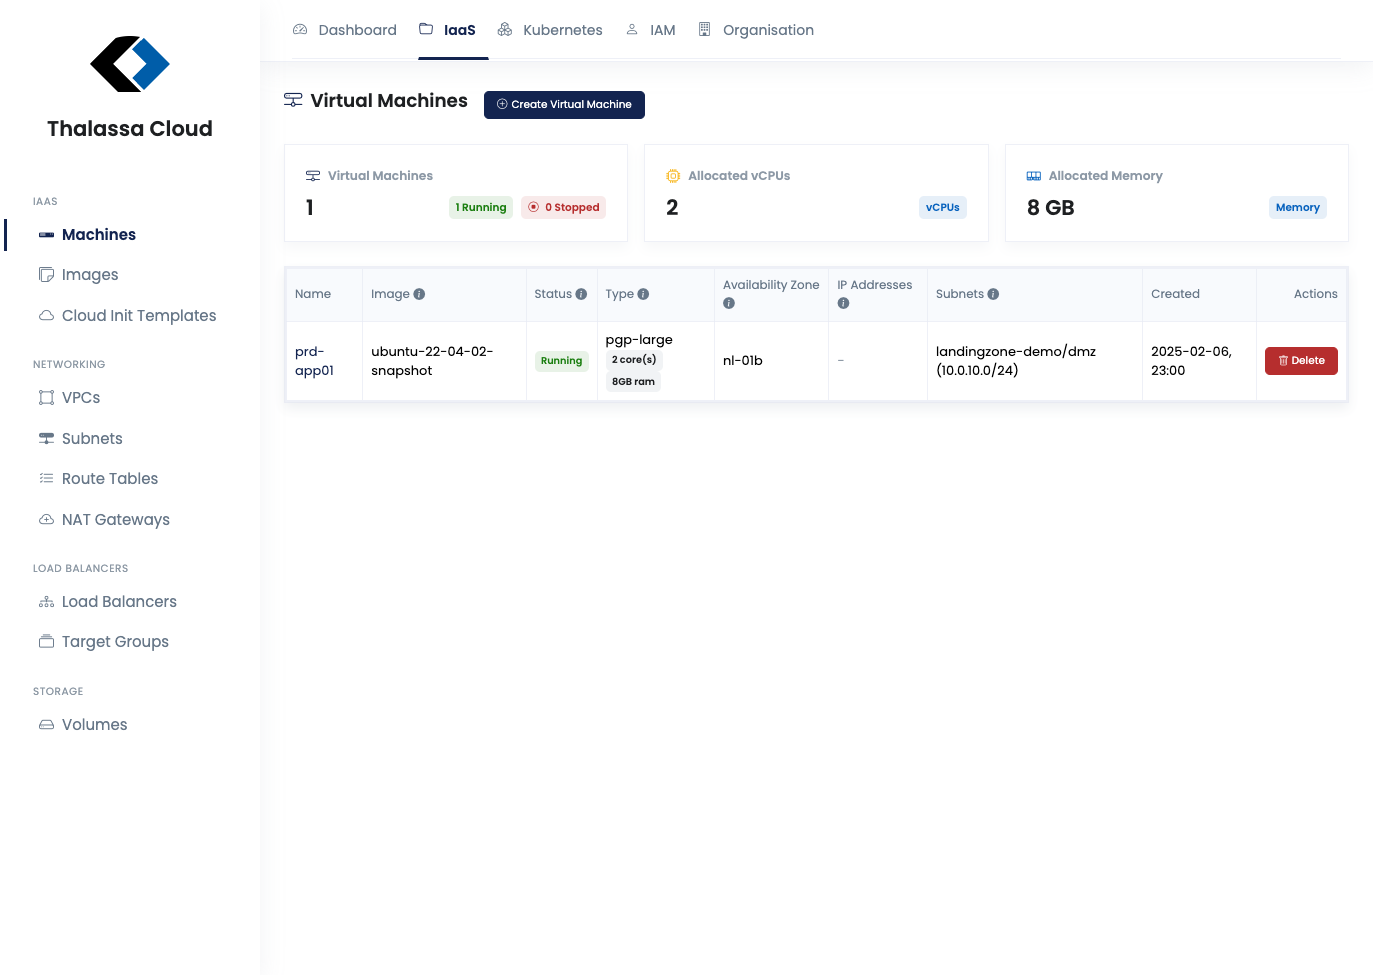The image size is (1373, 975).
Task: Click the VPCs sidebar icon
Action: [46, 398]
